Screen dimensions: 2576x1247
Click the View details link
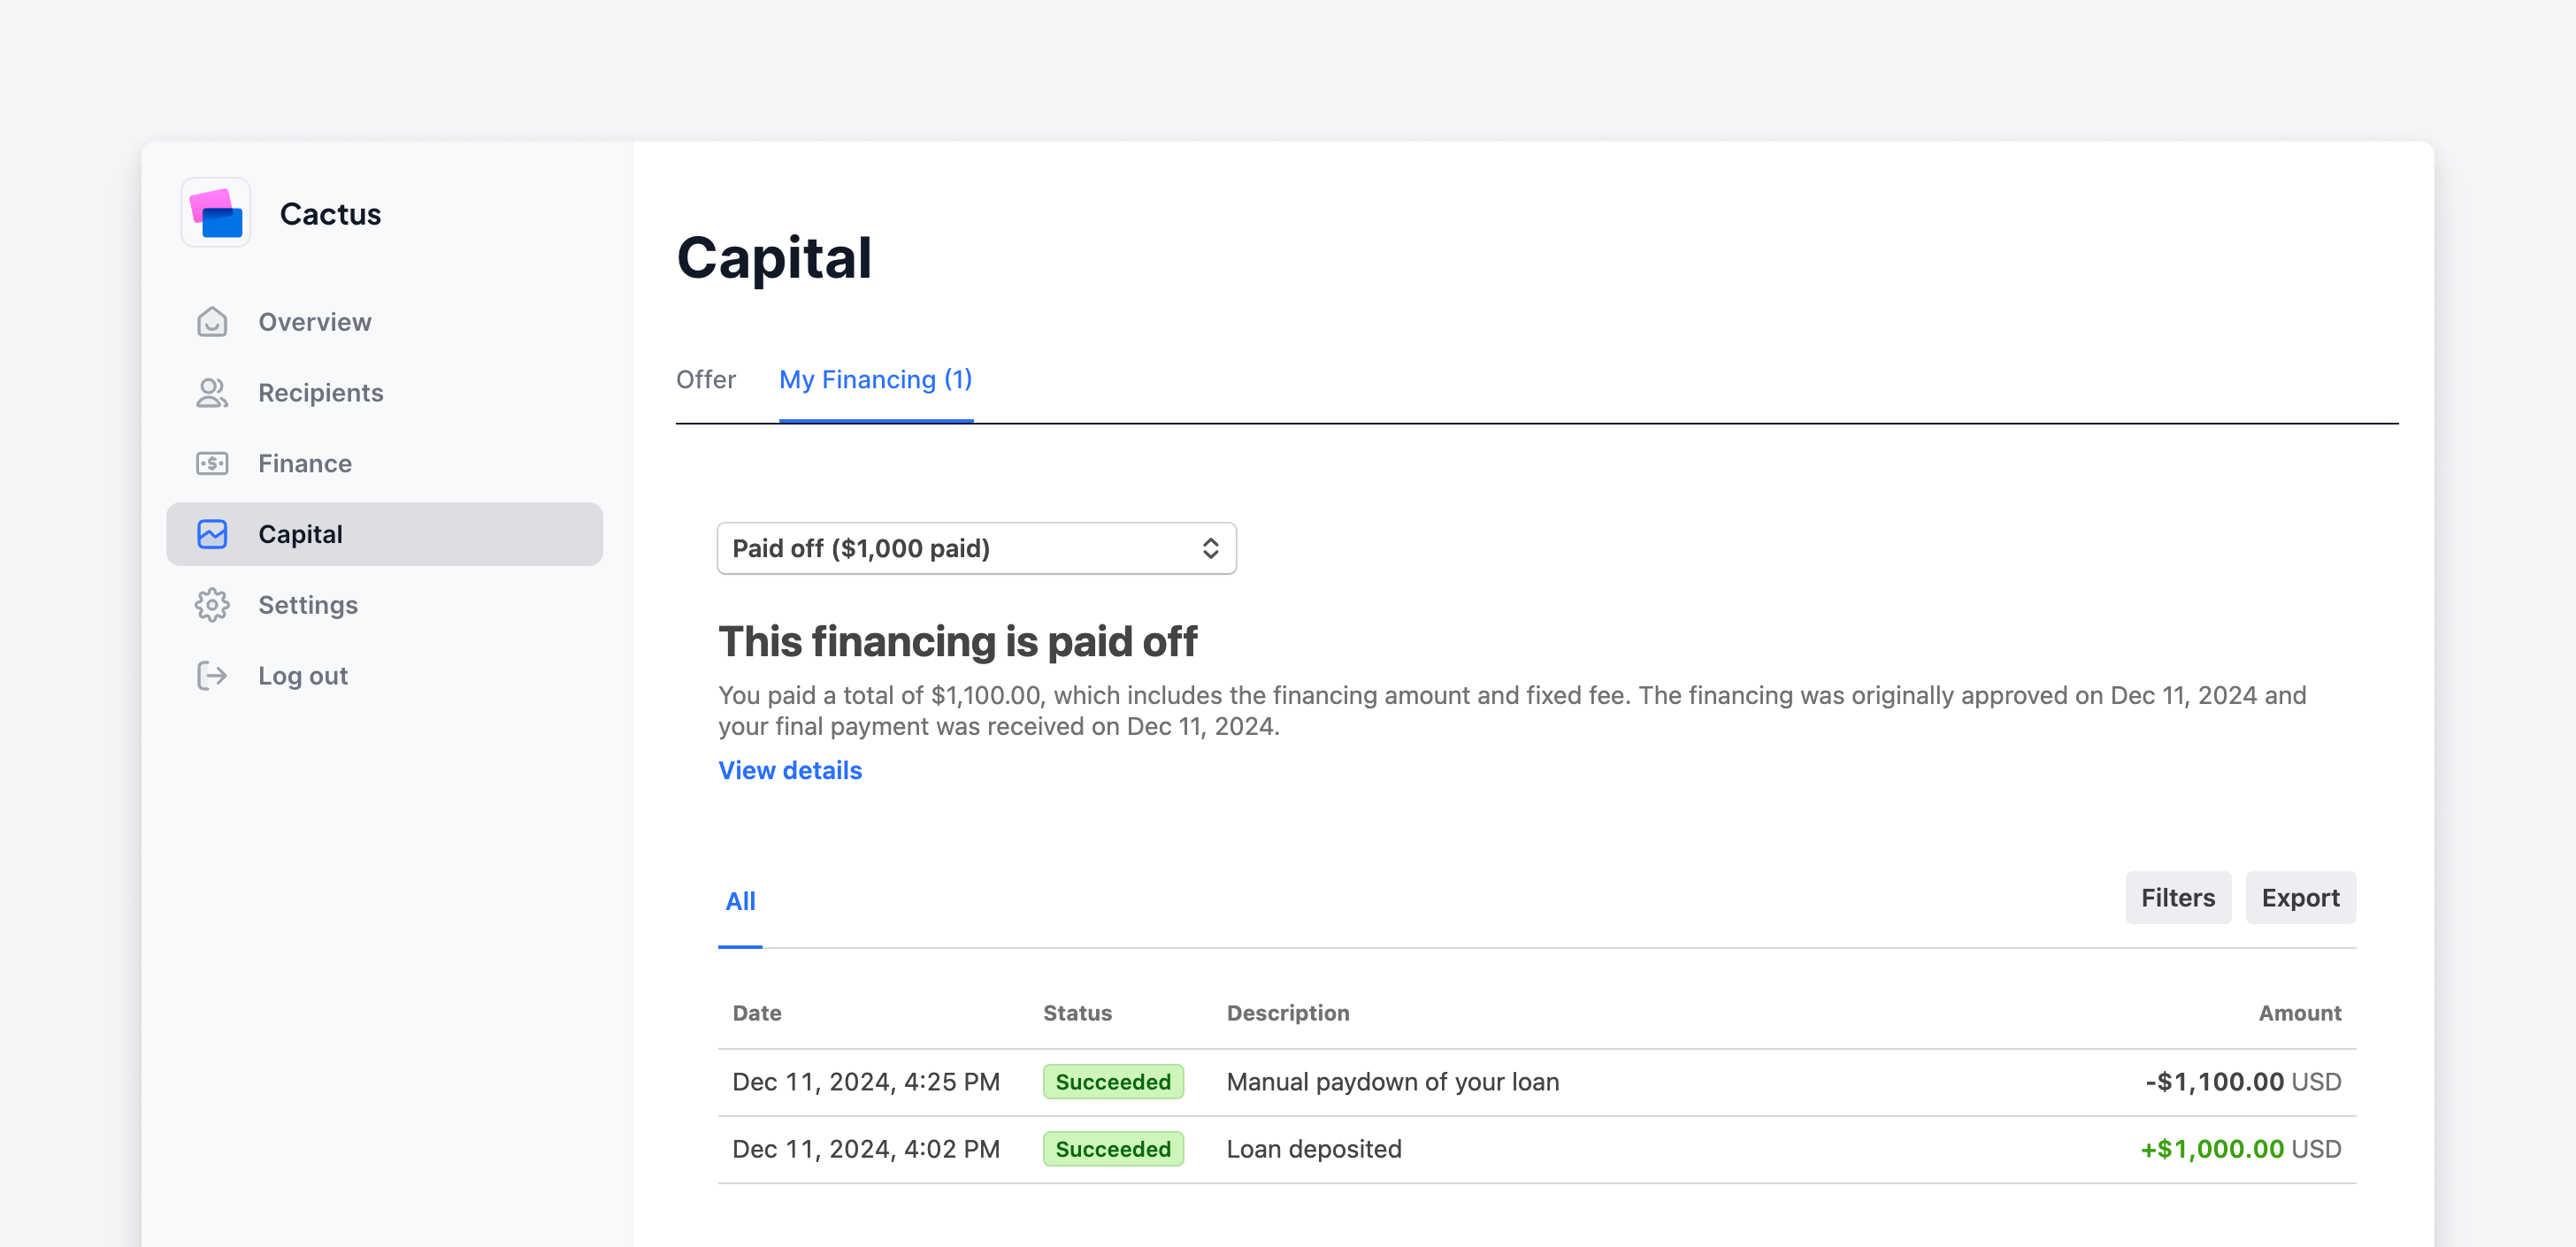pyautogui.click(x=790, y=768)
